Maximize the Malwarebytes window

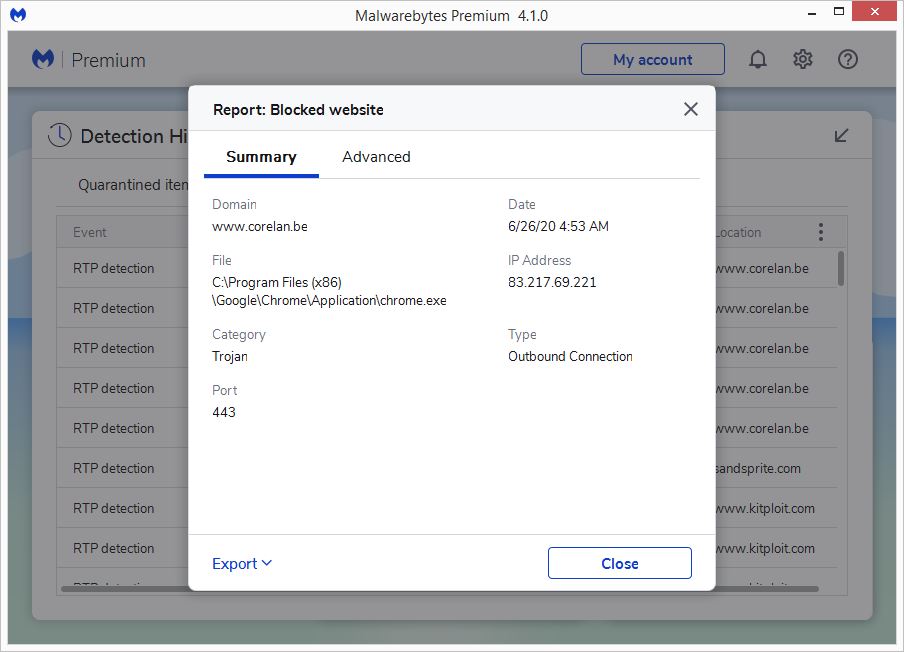tap(839, 12)
